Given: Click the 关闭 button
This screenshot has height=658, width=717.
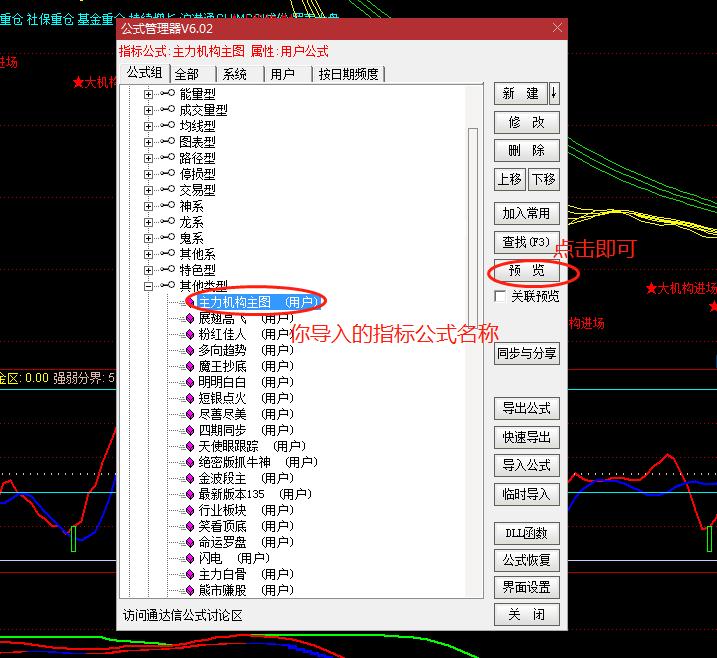Looking at the screenshot, I should tap(527, 615).
